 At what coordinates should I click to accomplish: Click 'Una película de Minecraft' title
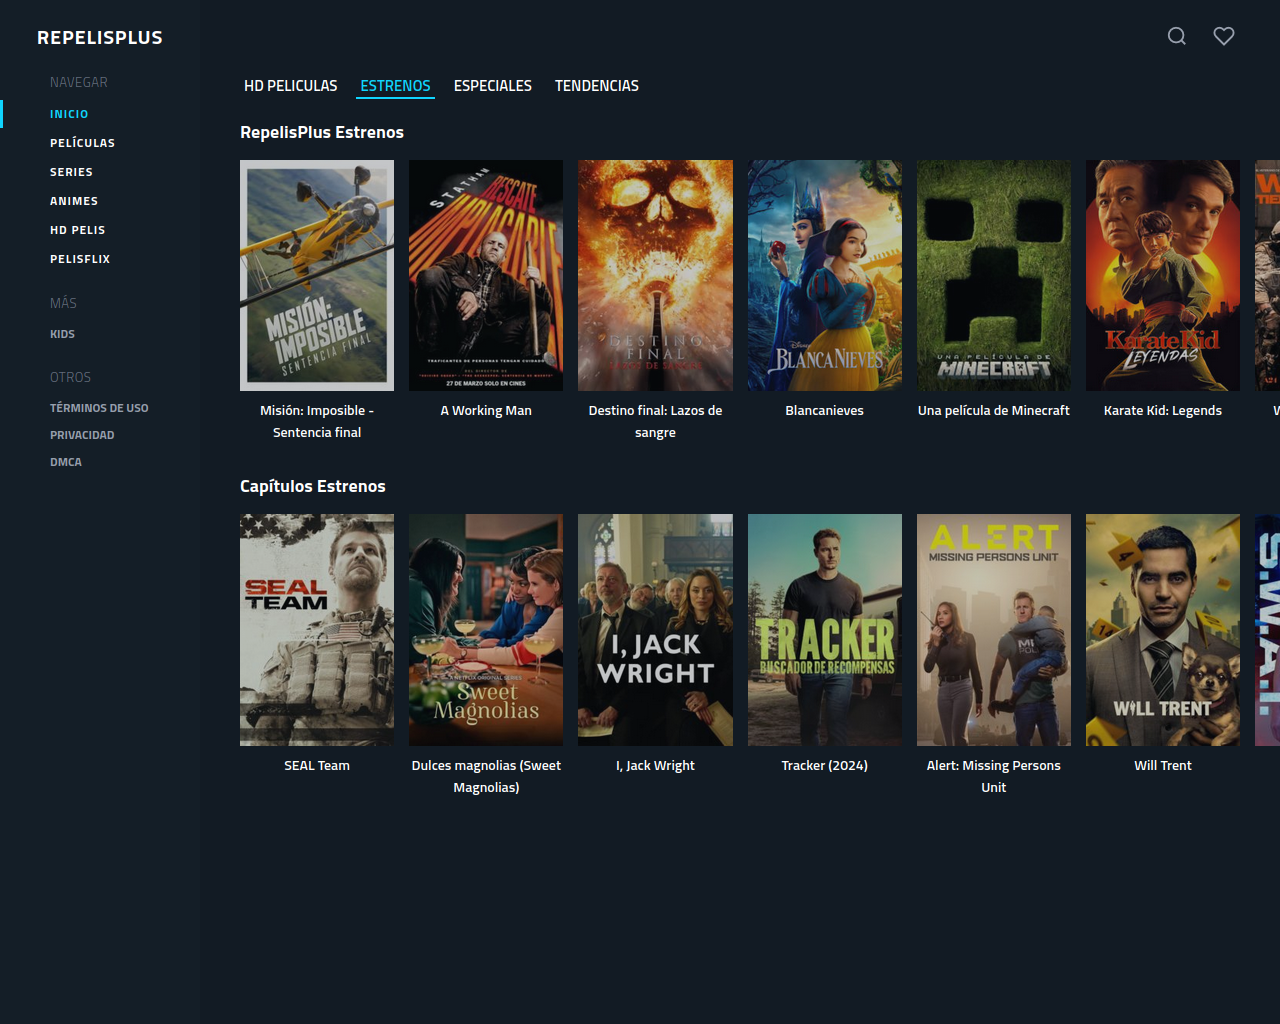coord(994,410)
